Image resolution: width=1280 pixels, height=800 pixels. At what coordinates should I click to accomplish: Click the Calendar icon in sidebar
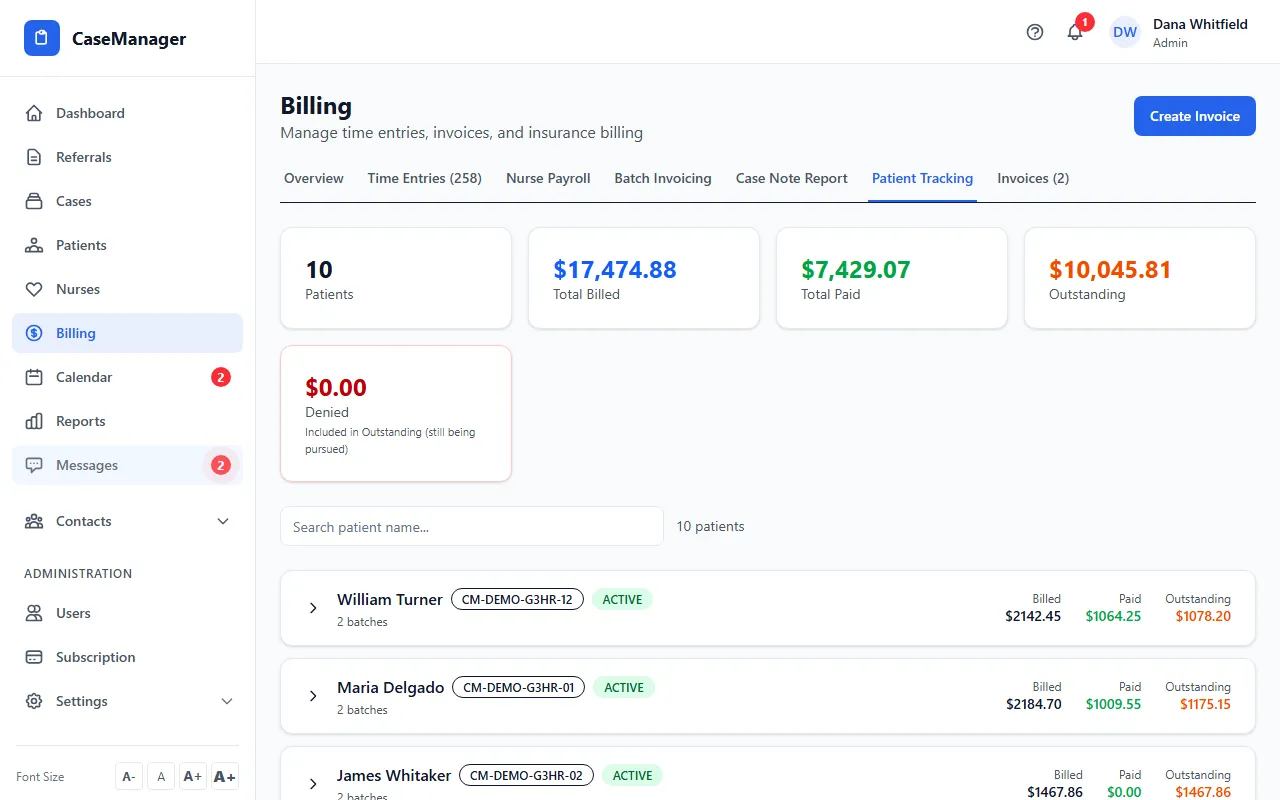34,377
